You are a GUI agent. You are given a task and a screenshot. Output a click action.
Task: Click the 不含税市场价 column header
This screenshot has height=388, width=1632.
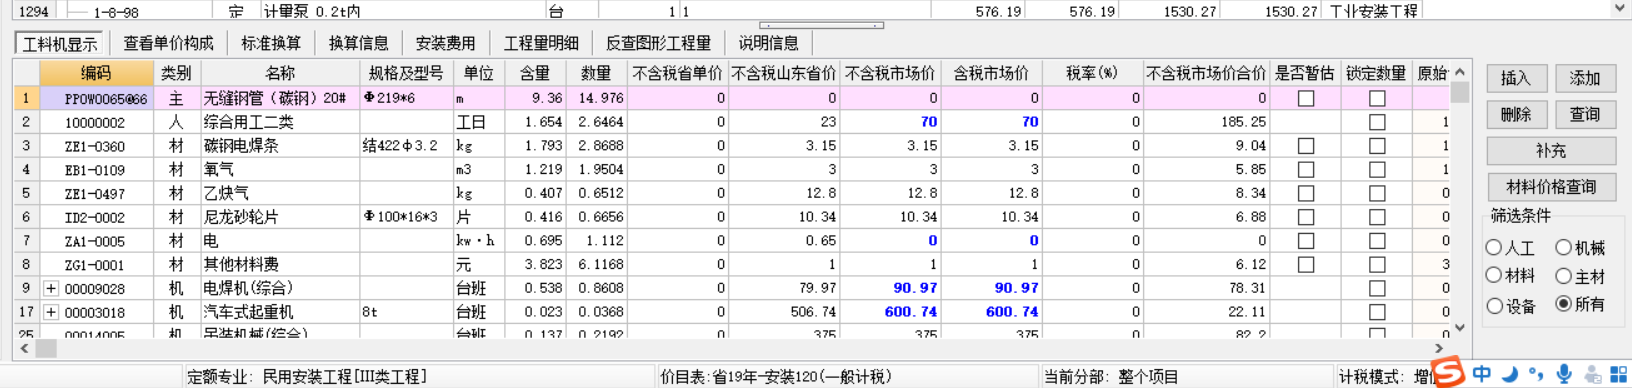tap(890, 73)
